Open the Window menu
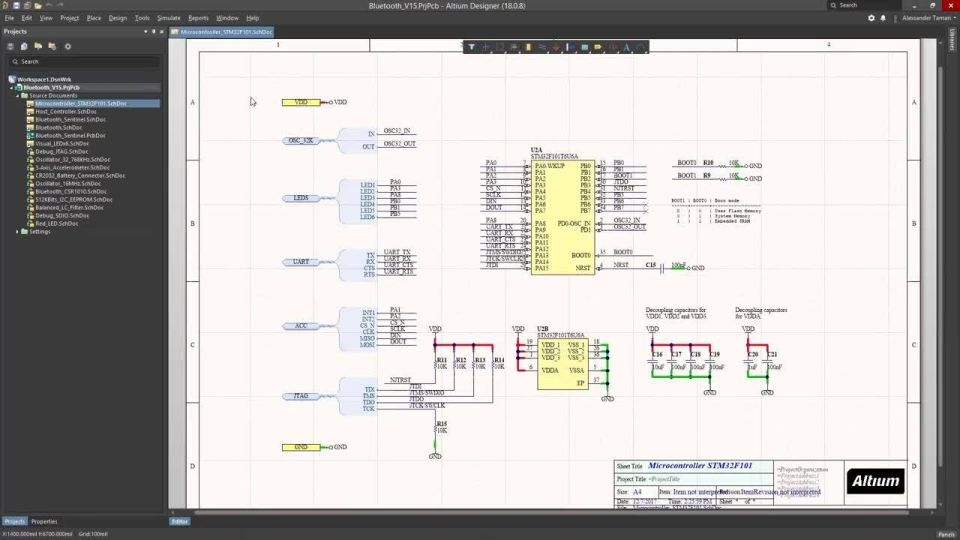 (227, 18)
